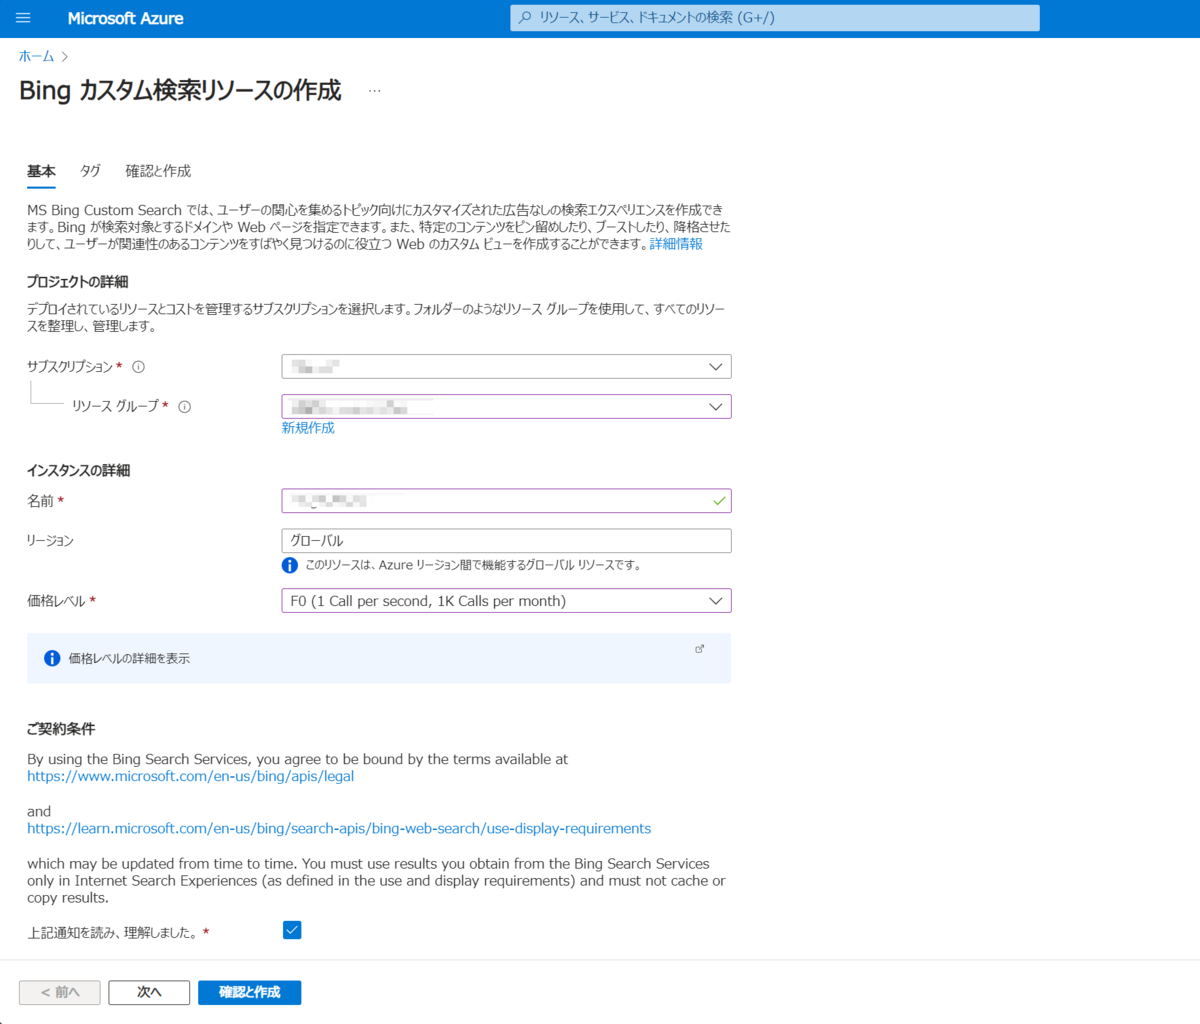Click the external link icon in pricing box
The image size is (1200, 1024).
700,649
